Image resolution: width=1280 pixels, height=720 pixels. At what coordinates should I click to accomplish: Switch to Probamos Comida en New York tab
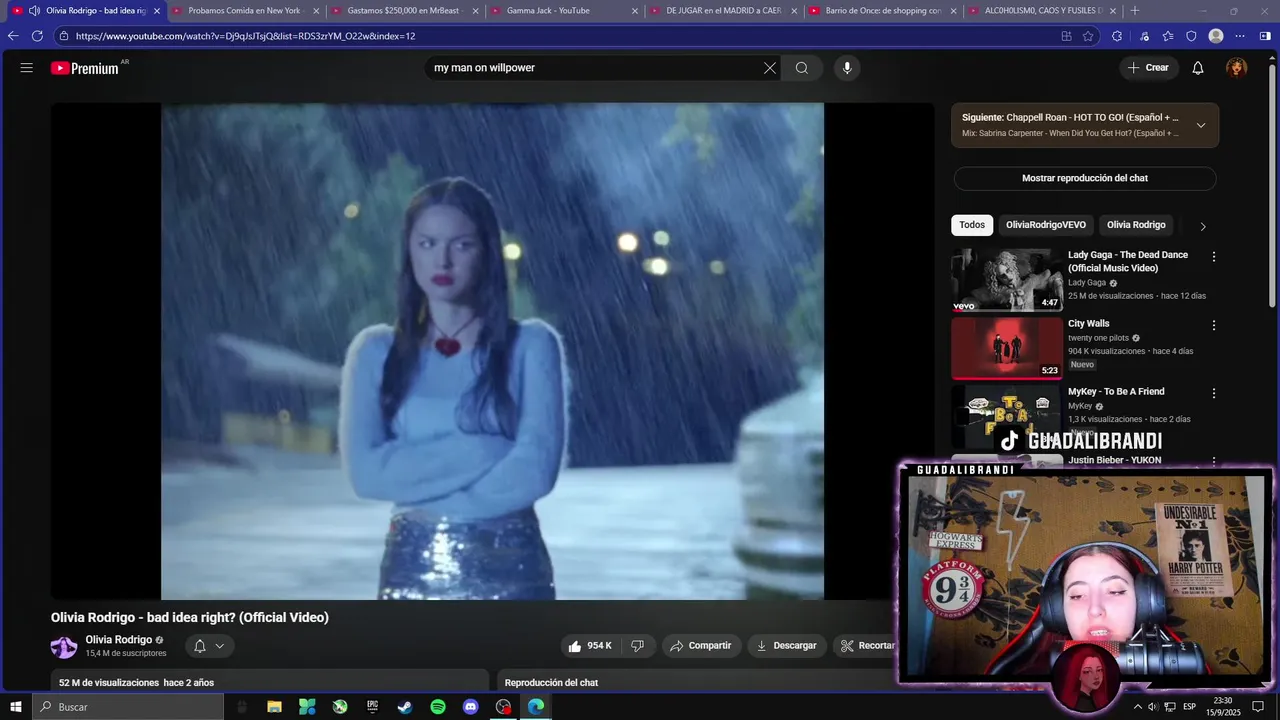245,11
